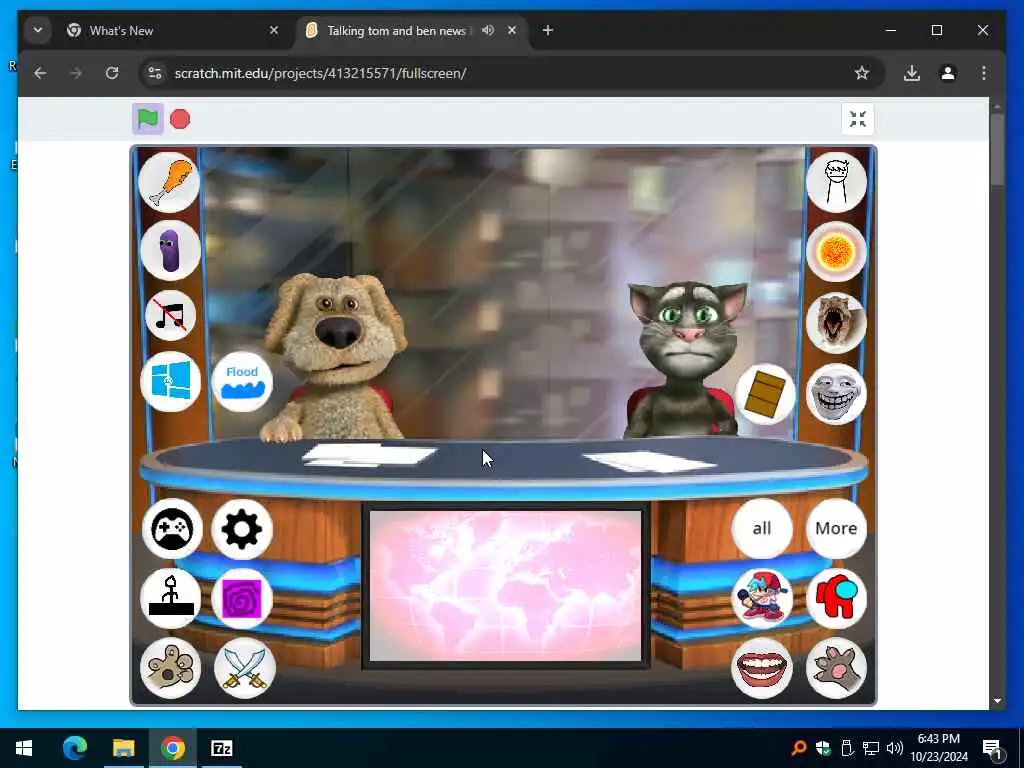The height and width of the screenshot is (768, 1024).
Task: Trigger the Flood button
Action: pyautogui.click(x=242, y=381)
